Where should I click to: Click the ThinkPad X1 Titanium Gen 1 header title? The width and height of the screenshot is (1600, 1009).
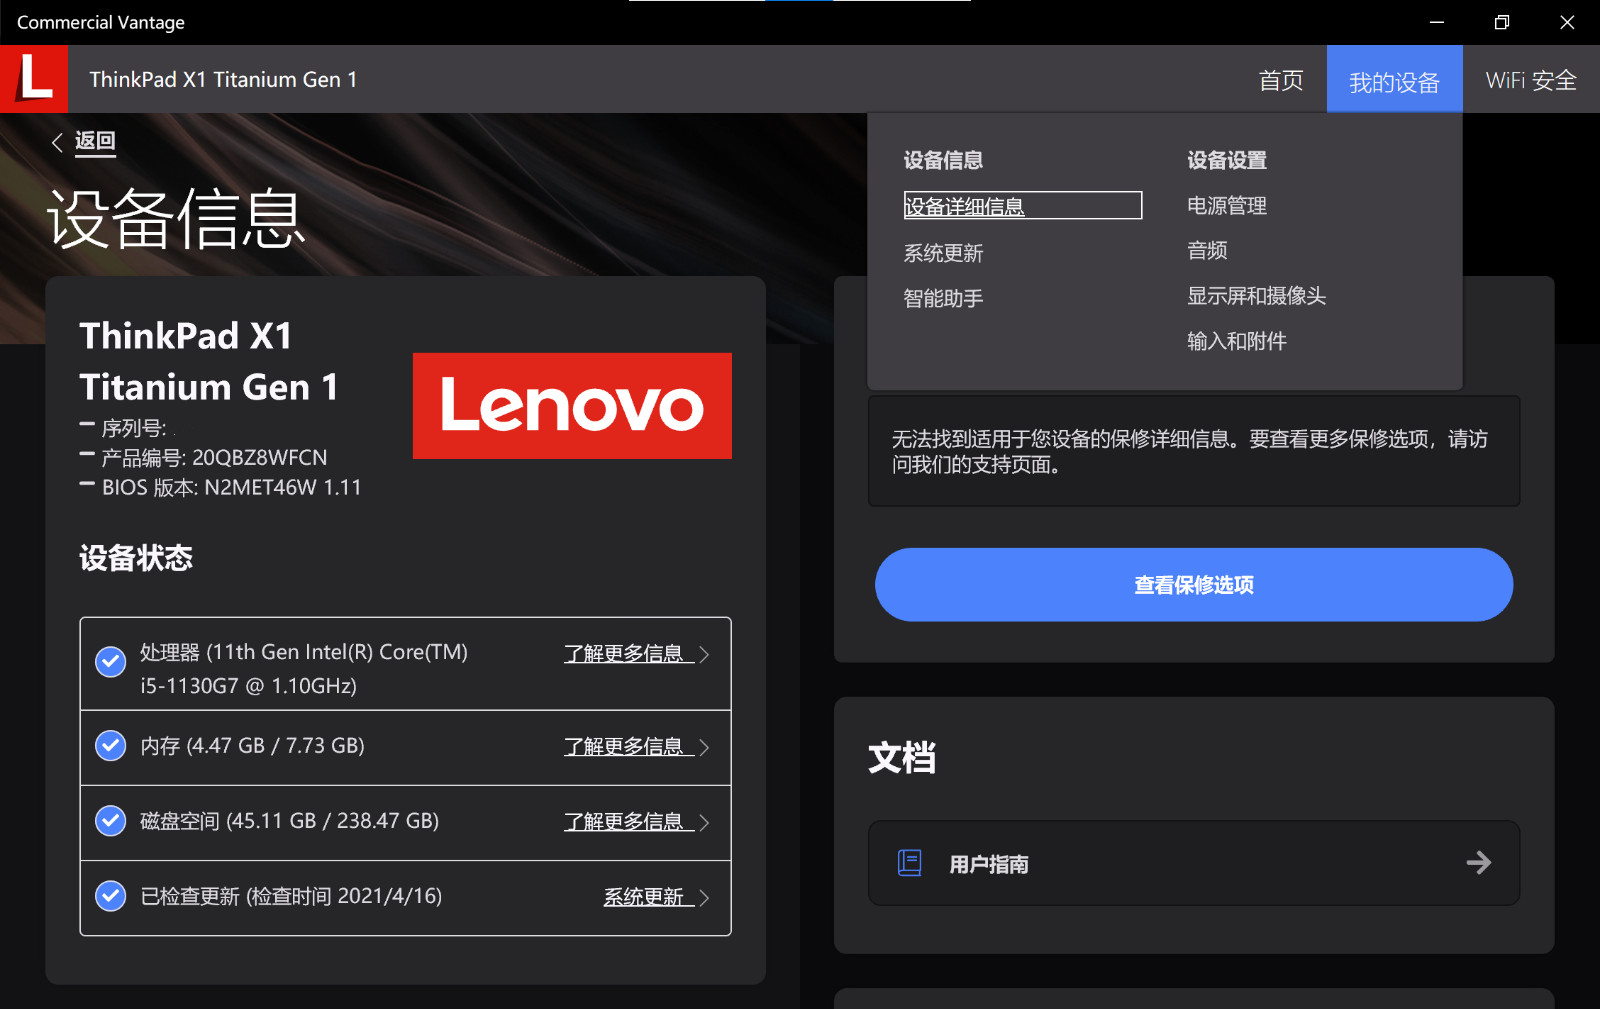[223, 80]
